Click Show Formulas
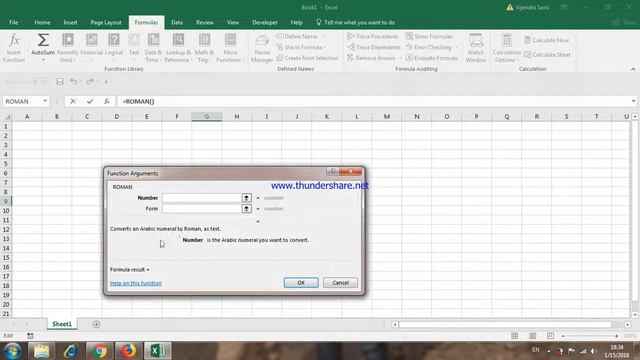640x360 pixels. coord(429,36)
